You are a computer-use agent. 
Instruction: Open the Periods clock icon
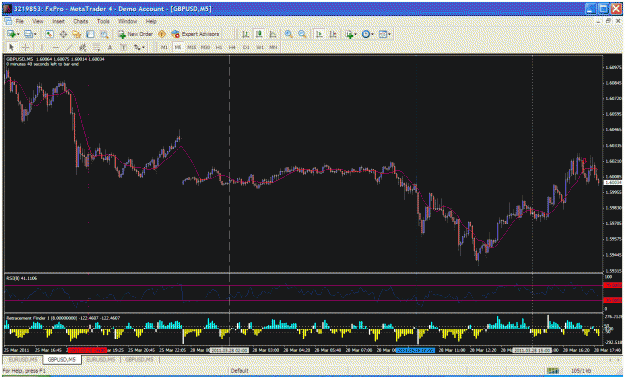coord(366,34)
